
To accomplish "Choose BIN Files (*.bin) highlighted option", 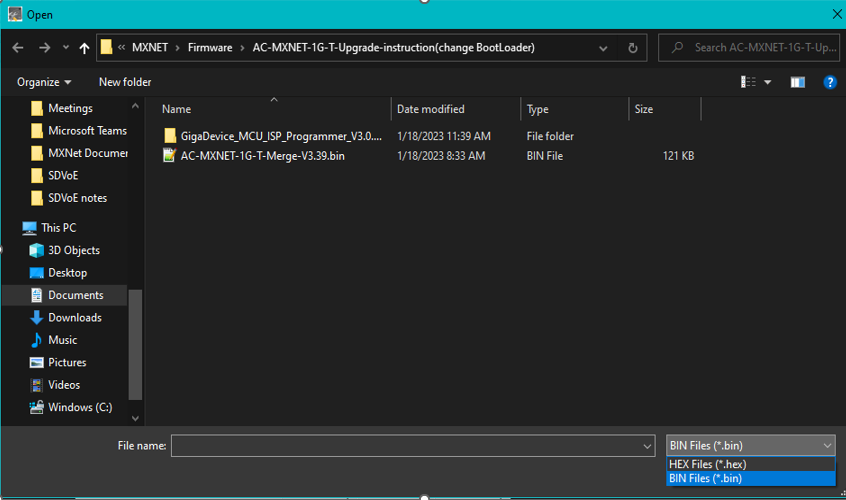I will 751,478.
